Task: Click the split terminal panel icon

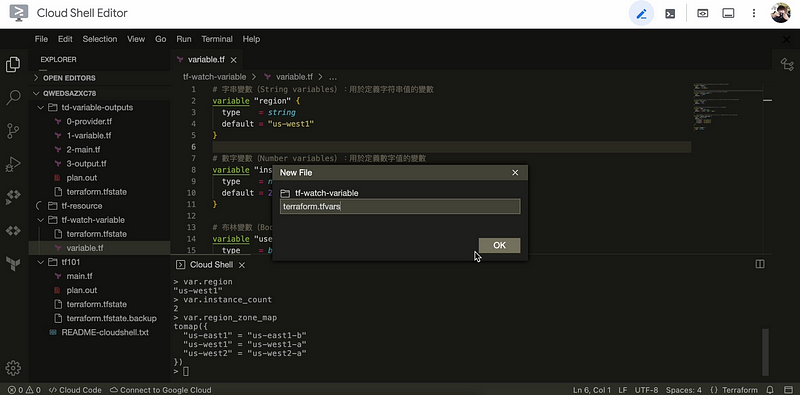Action: [x=760, y=264]
